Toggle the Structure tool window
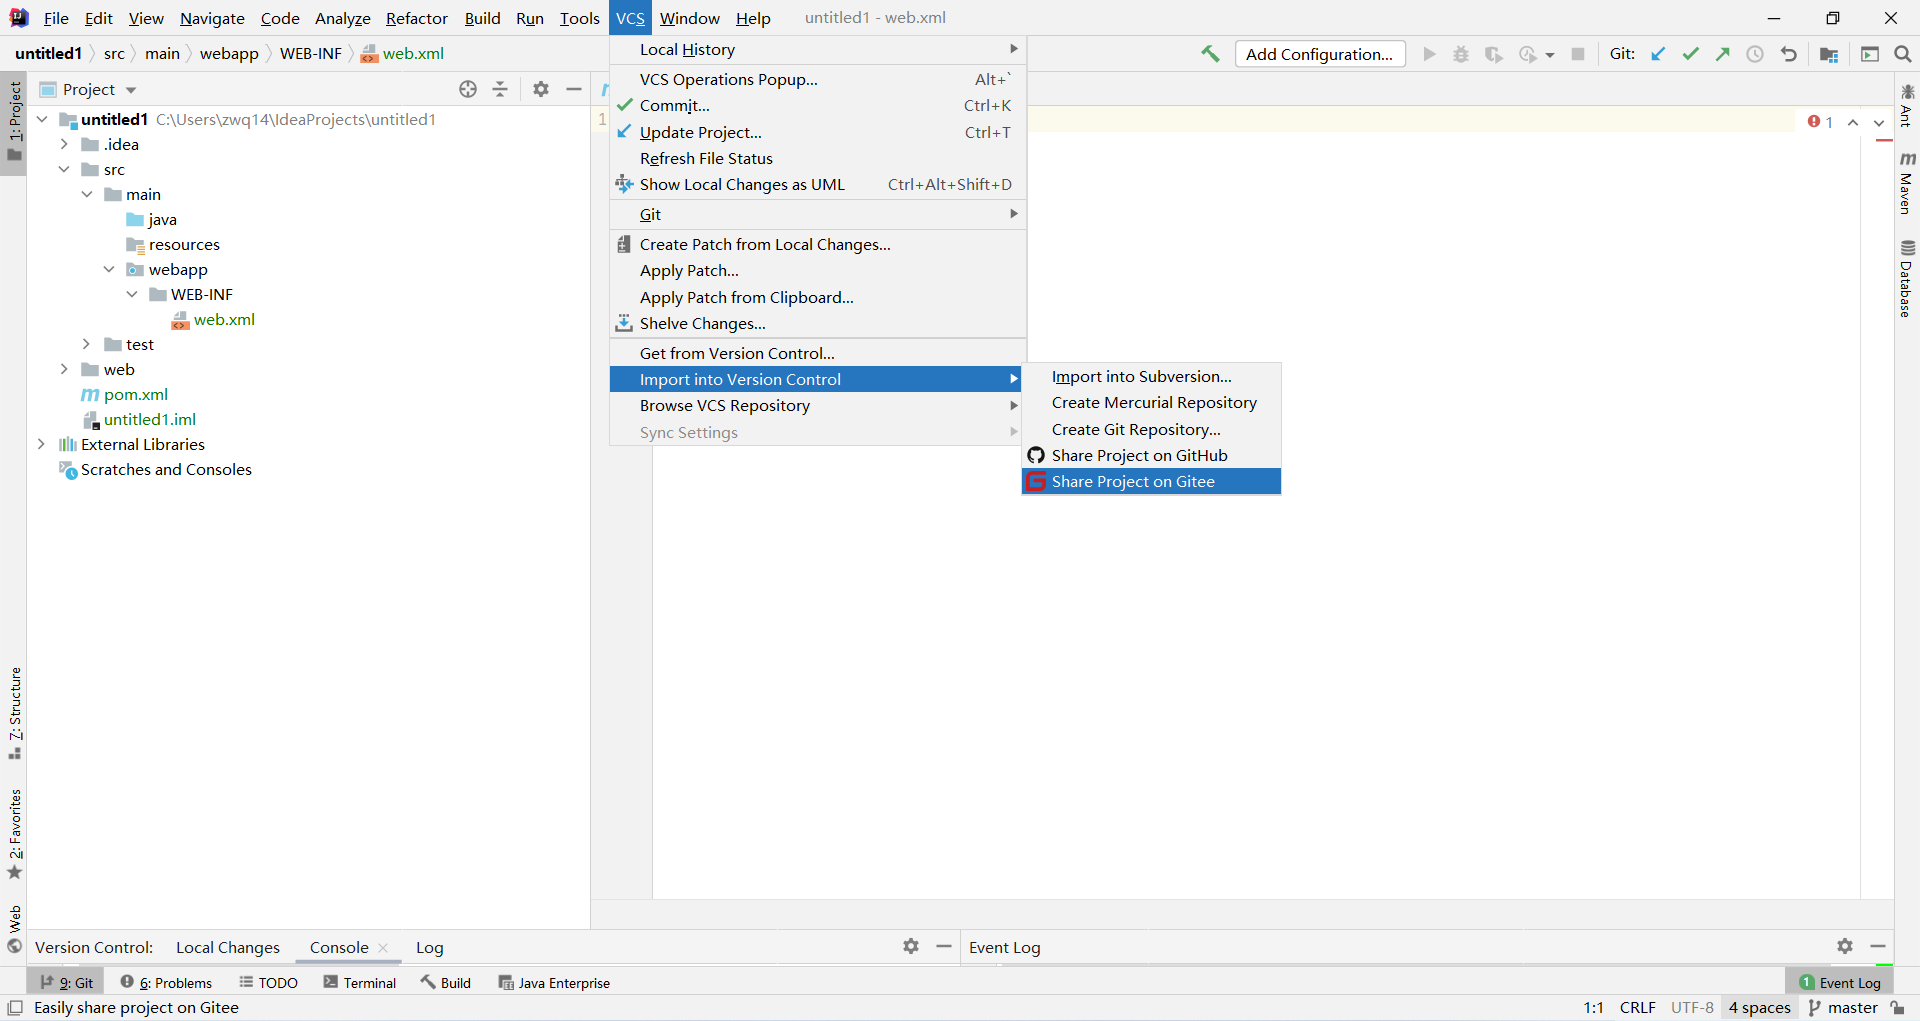1920x1021 pixels. (14, 713)
